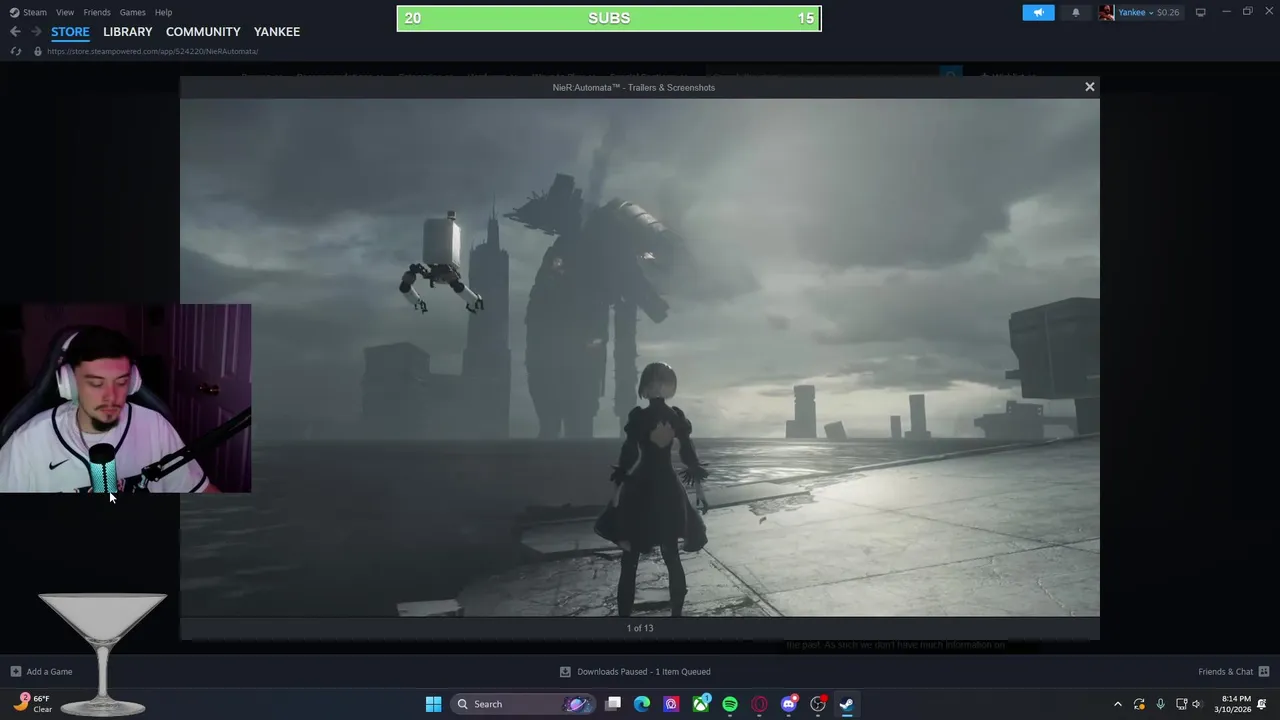This screenshot has width=1280, height=720.
Task: Click the taskbar Search box
Action: tap(522, 704)
